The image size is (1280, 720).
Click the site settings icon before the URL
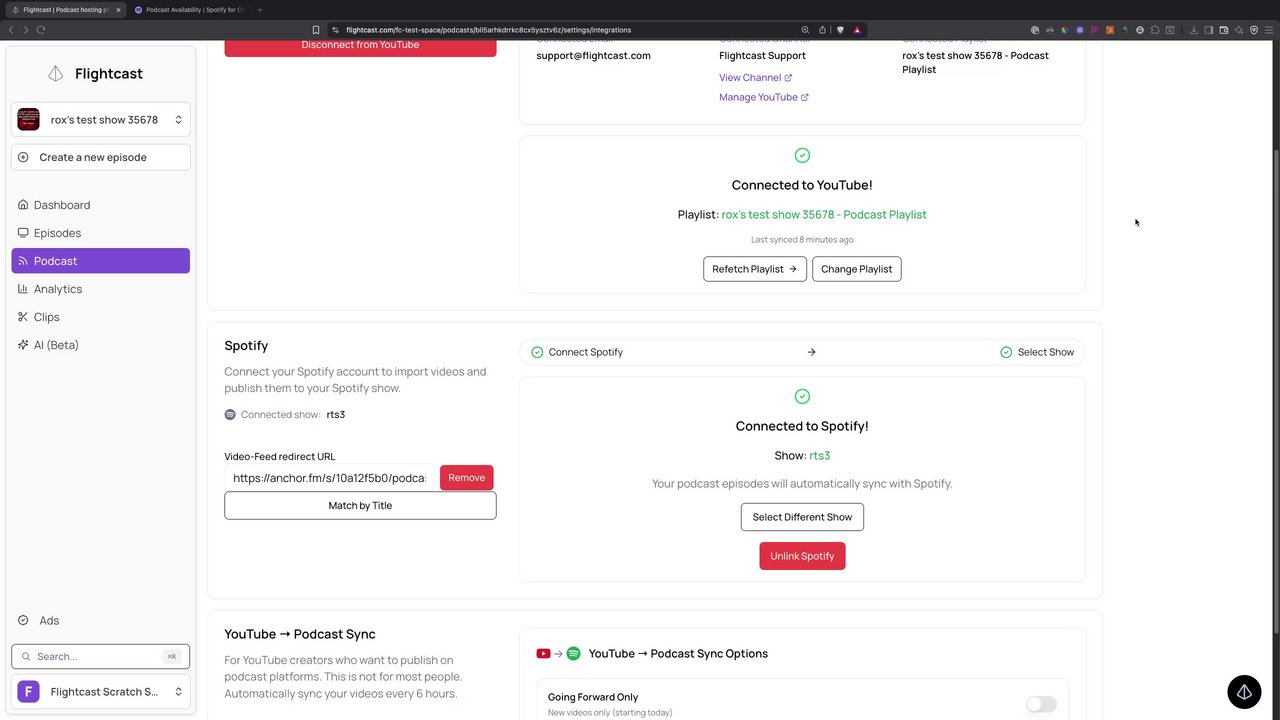(x=335, y=30)
